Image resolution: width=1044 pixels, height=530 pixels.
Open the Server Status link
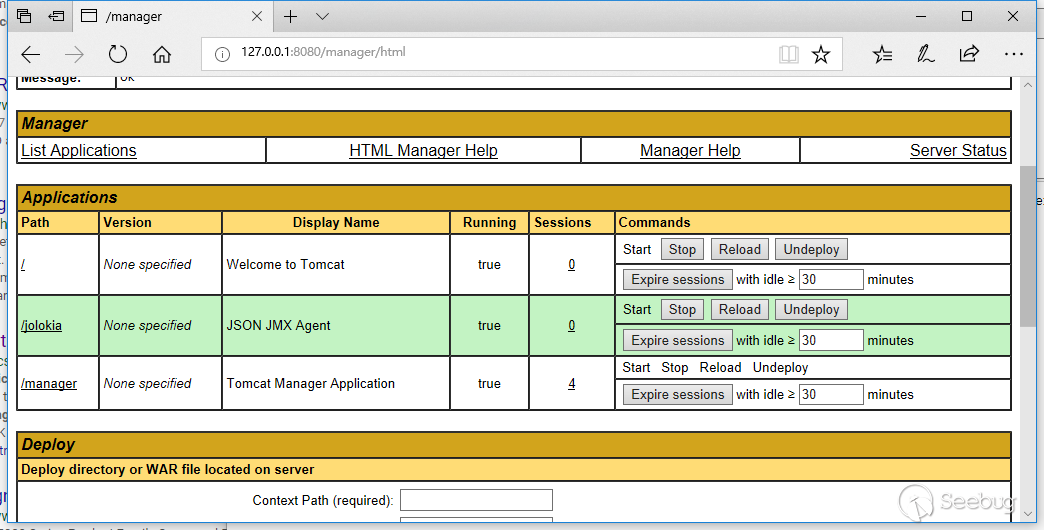957,151
